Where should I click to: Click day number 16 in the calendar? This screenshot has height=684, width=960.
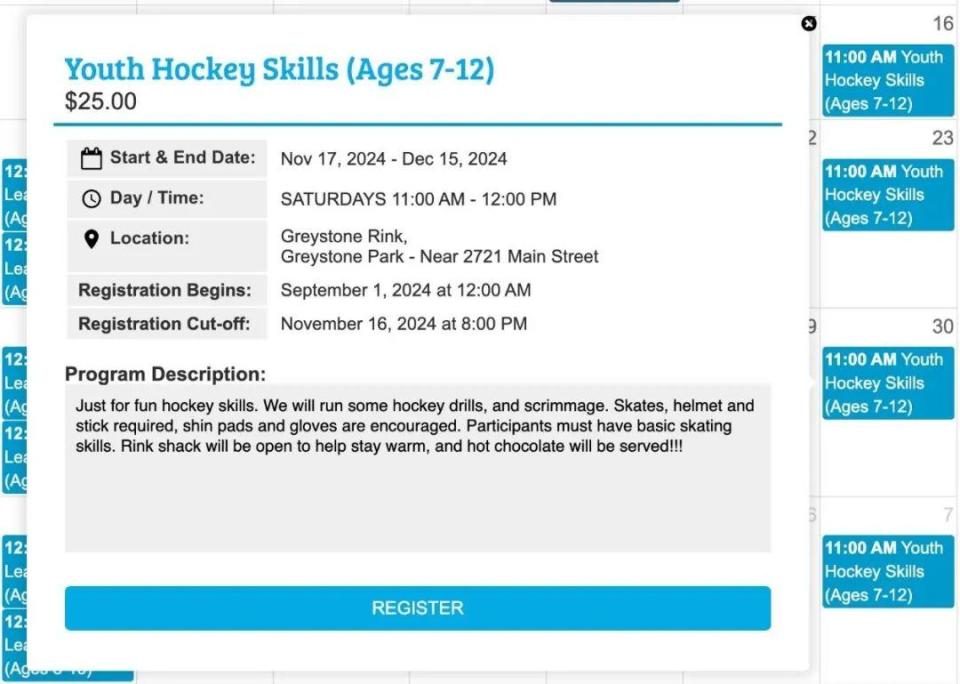pos(942,24)
